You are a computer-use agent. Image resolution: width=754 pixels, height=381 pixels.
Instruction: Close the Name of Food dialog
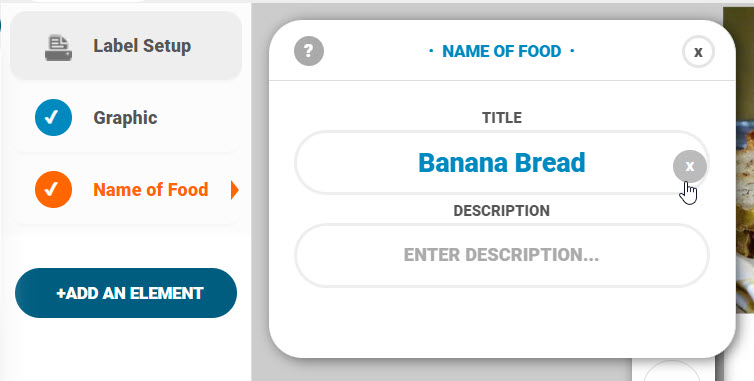[698, 51]
